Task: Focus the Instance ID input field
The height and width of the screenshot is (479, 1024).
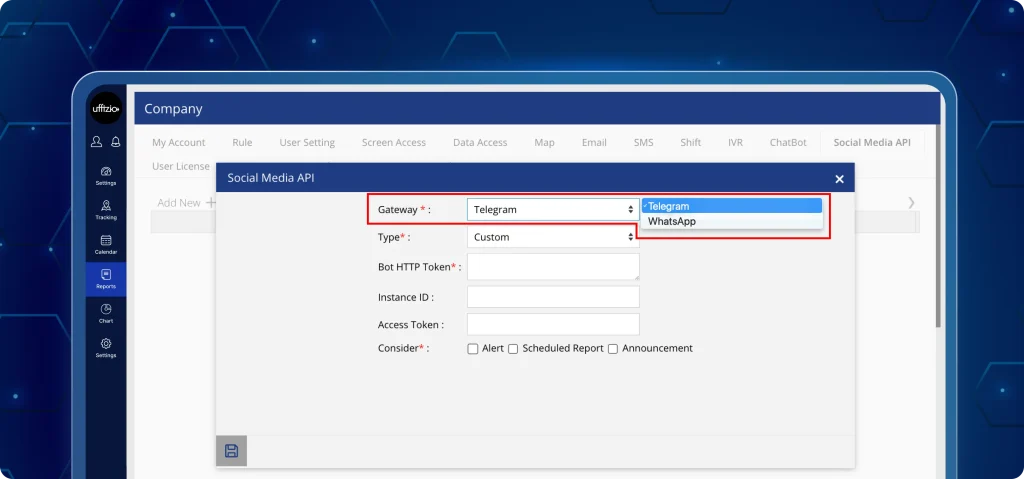Action: [553, 297]
